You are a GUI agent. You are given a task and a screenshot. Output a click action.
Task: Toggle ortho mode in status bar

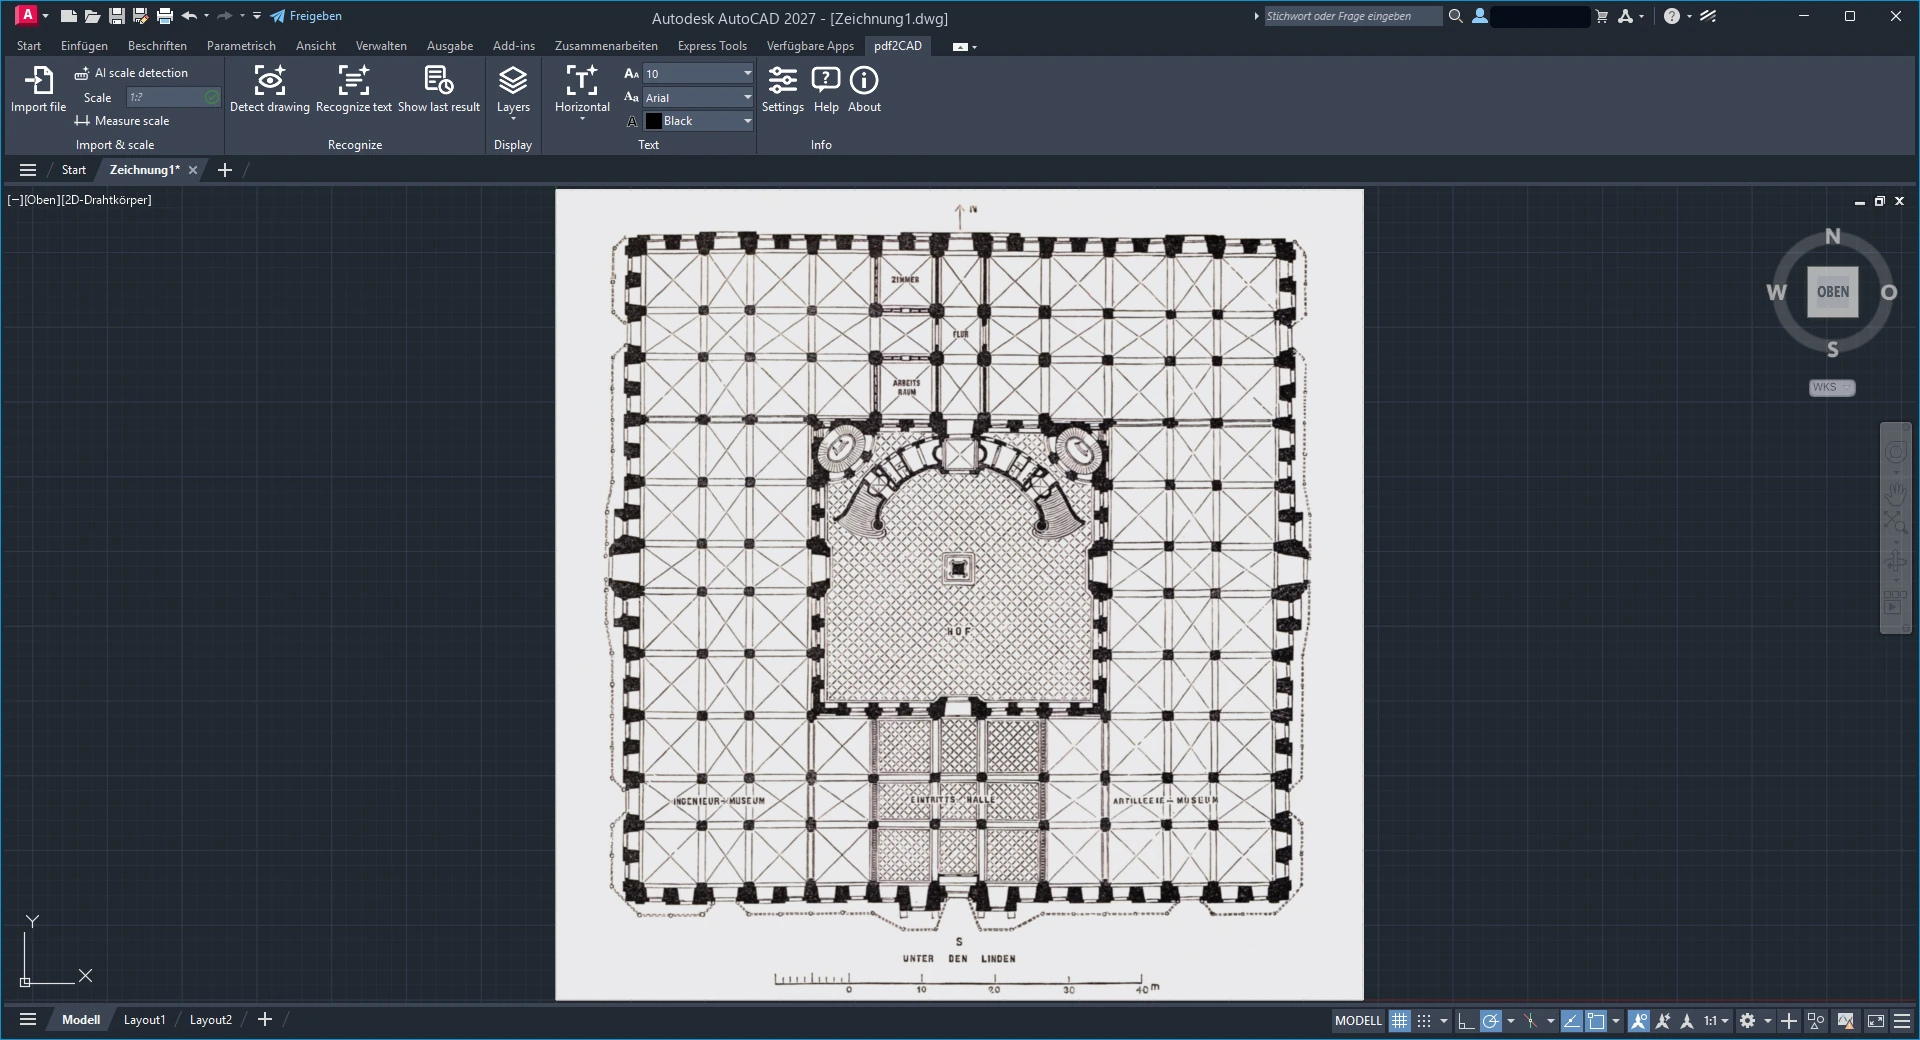[x=1466, y=1021]
